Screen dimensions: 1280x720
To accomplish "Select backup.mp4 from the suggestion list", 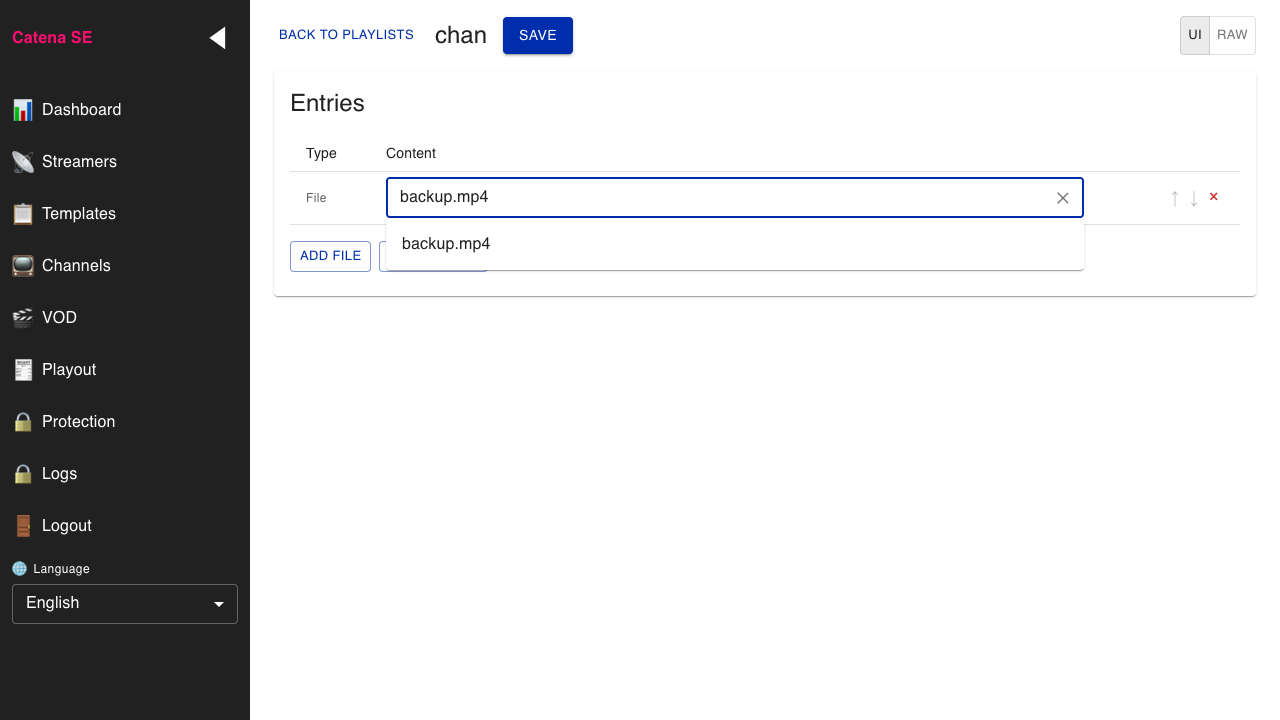I will [446, 244].
